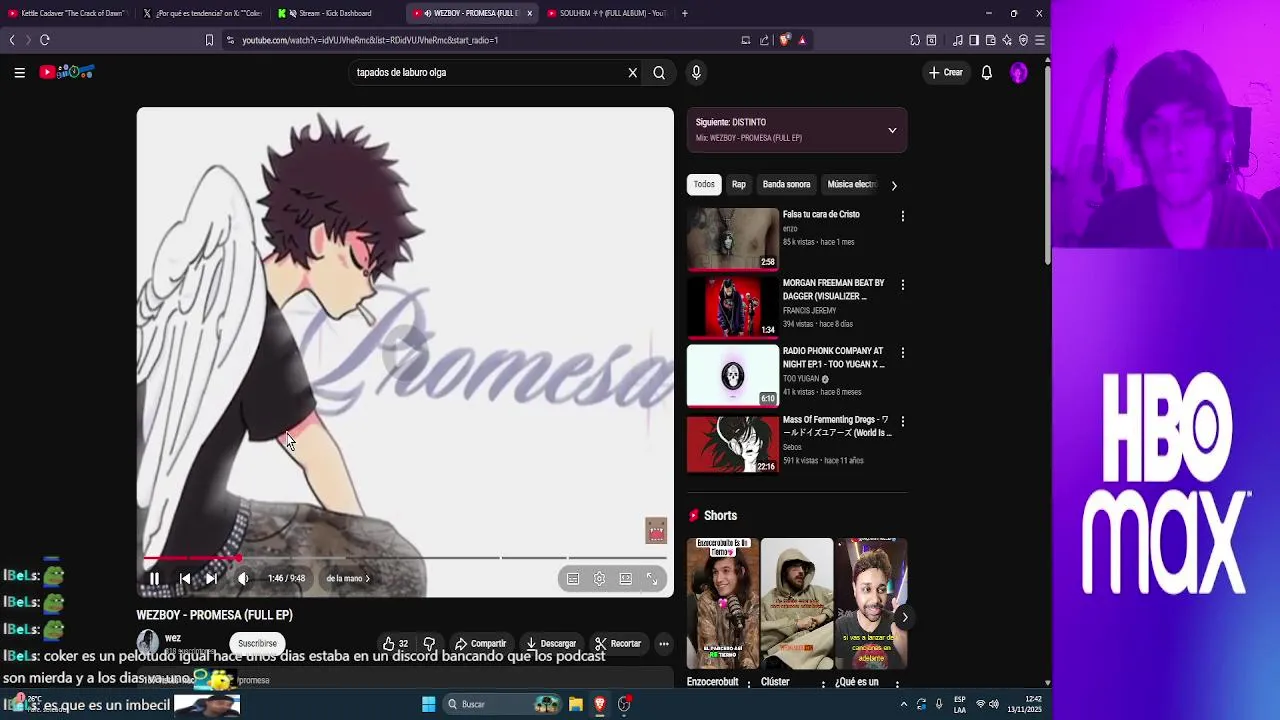Go to YouTube home via logo

[66, 72]
